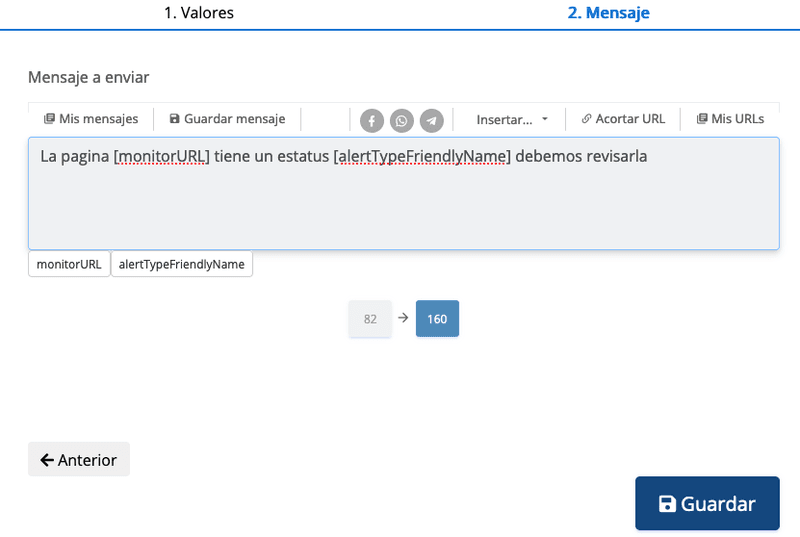Open Mis URLs list
This screenshot has height=537, width=800.
tap(730, 119)
